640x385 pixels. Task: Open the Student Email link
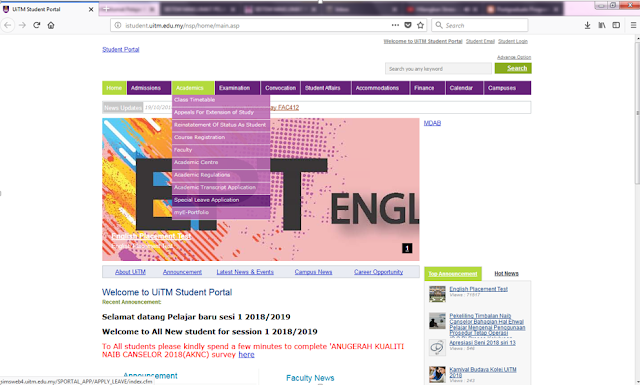pos(480,41)
